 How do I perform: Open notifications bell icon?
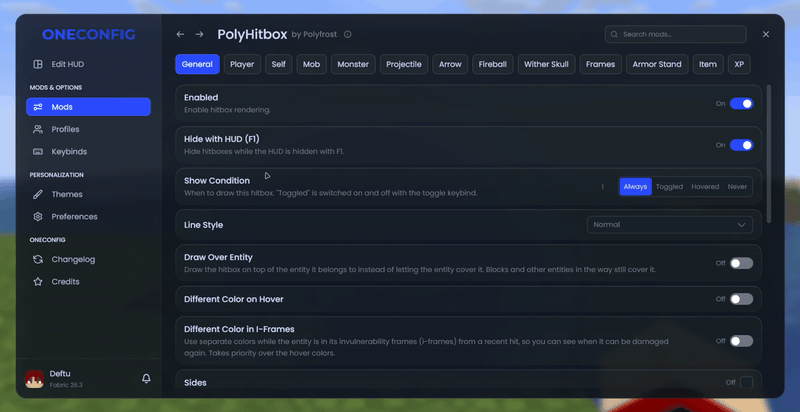[x=146, y=378]
